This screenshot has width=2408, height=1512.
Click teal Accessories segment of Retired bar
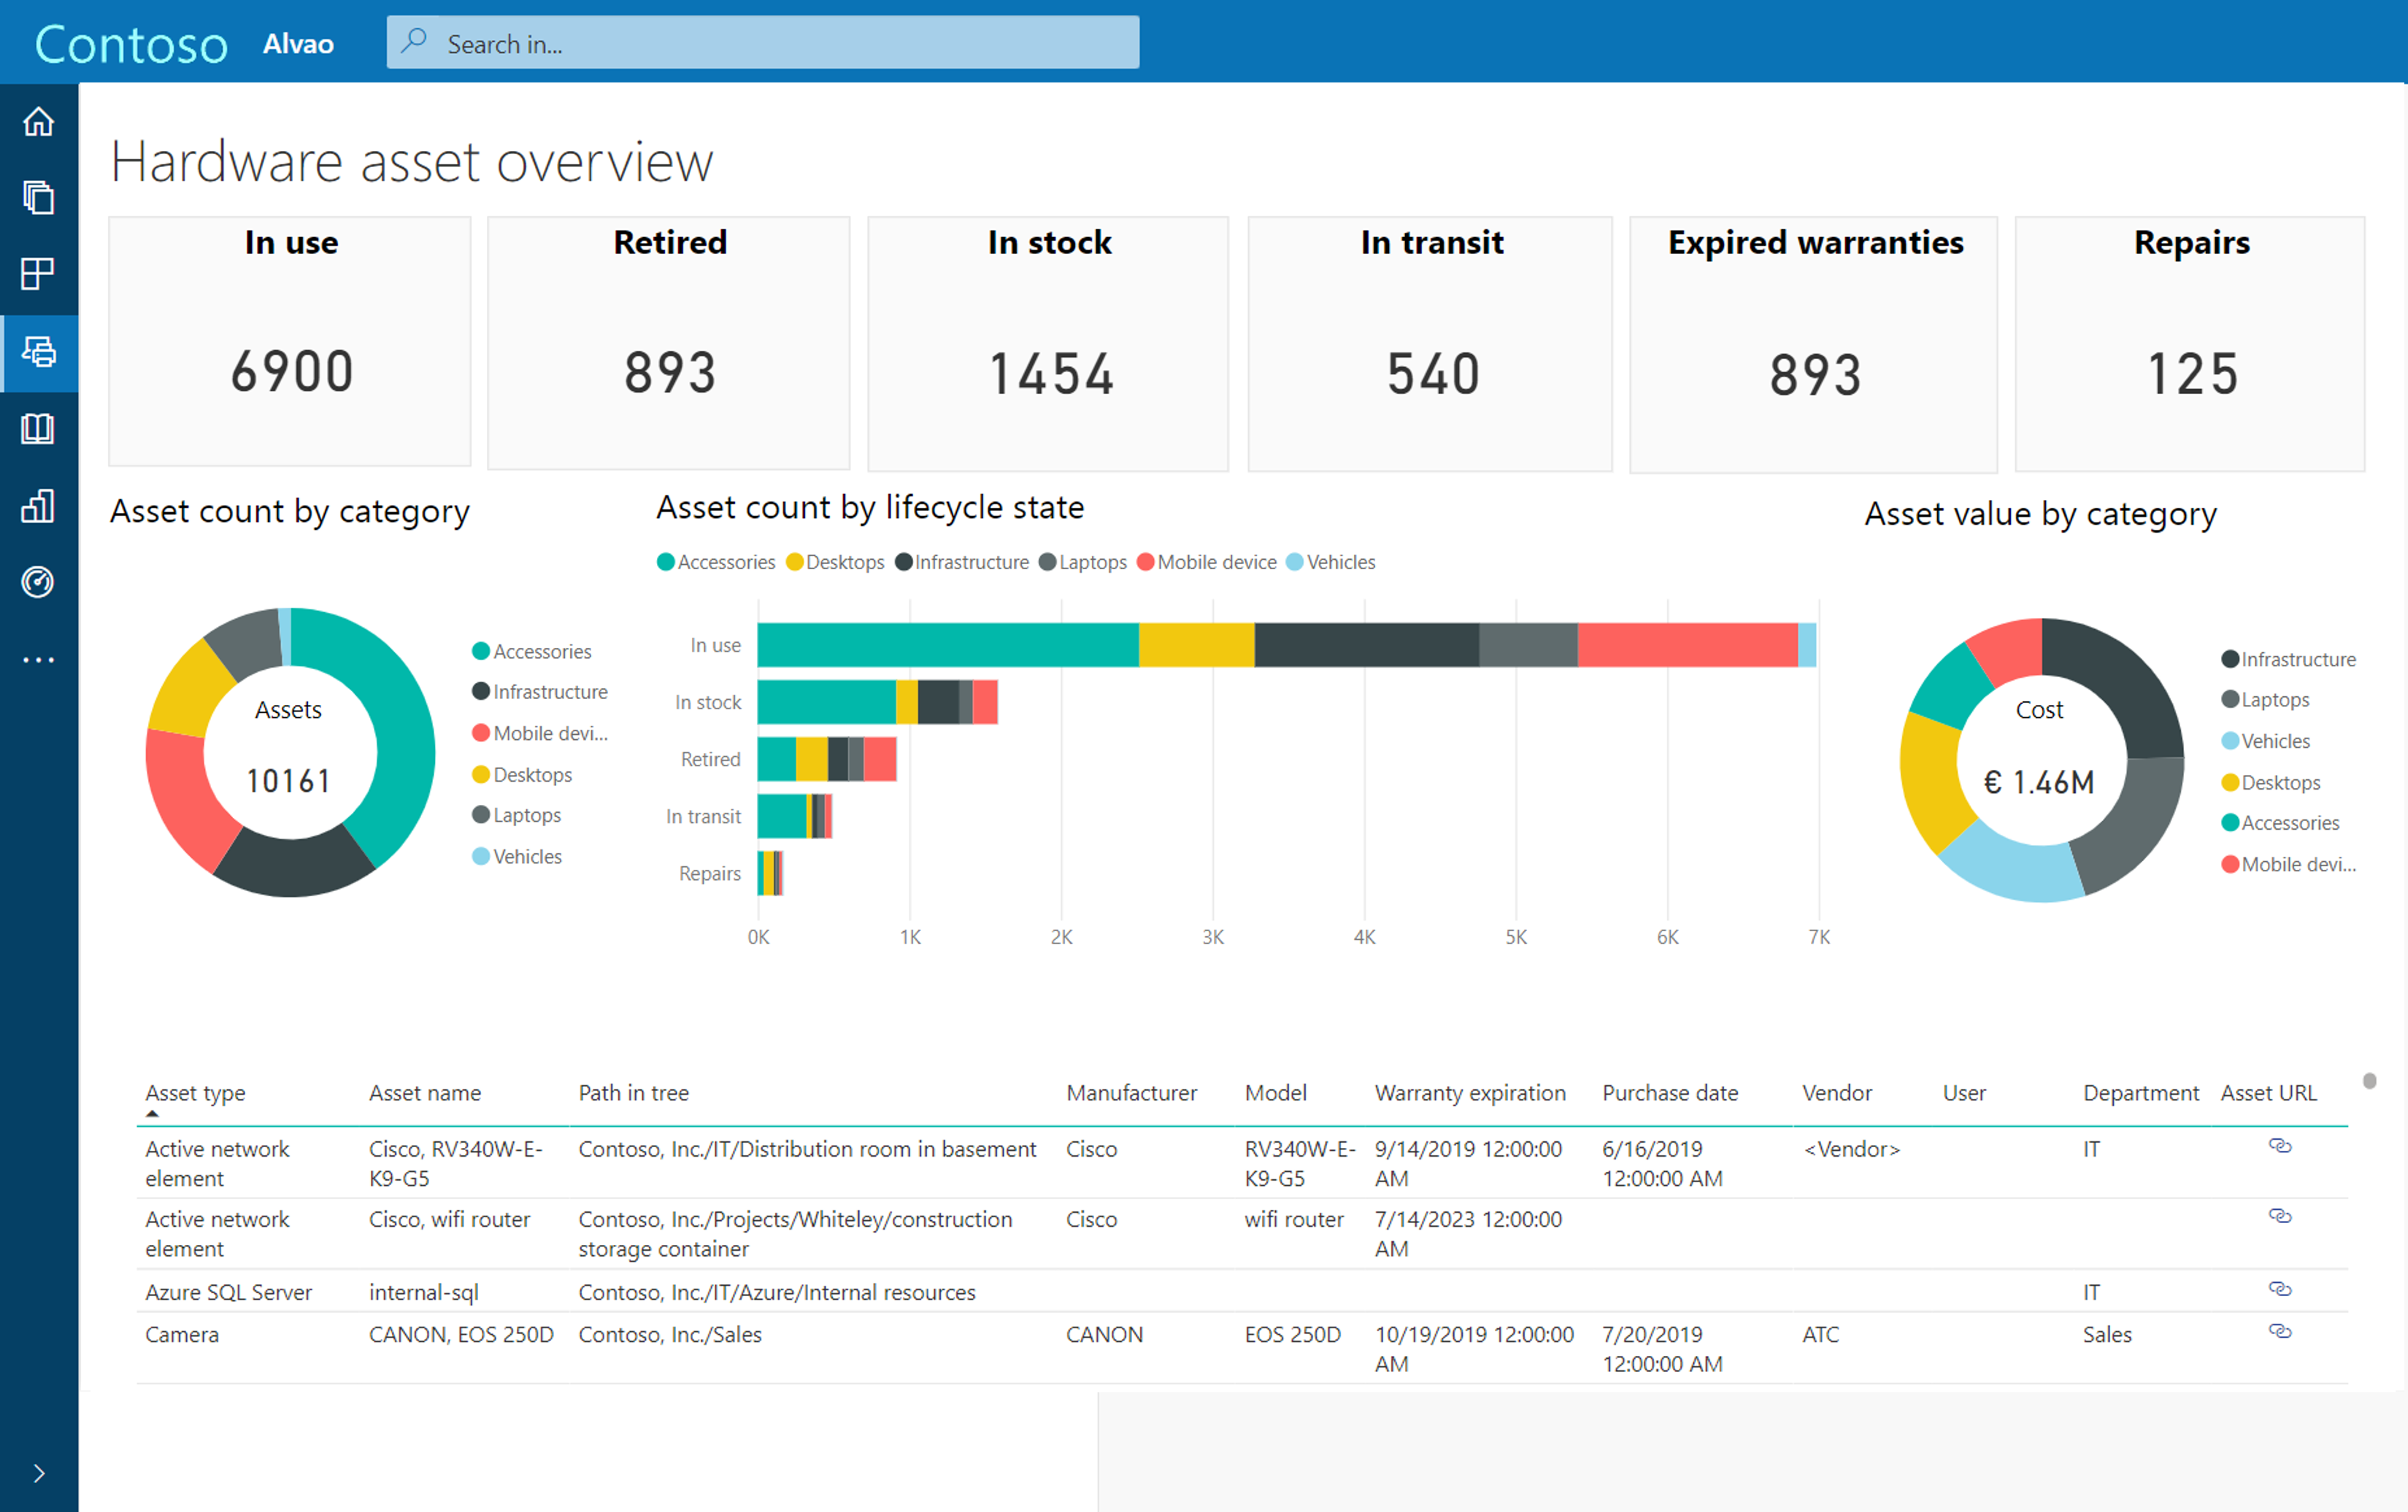click(777, 759)
